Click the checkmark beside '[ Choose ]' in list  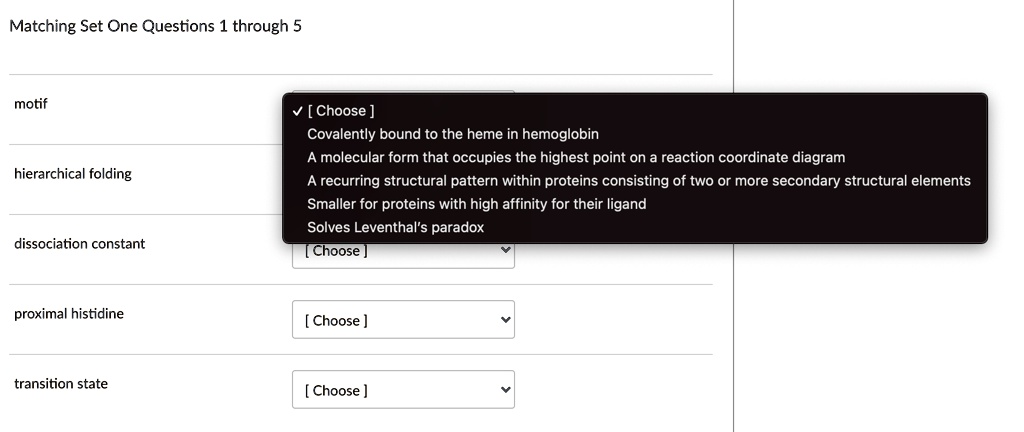click(298, 110)
